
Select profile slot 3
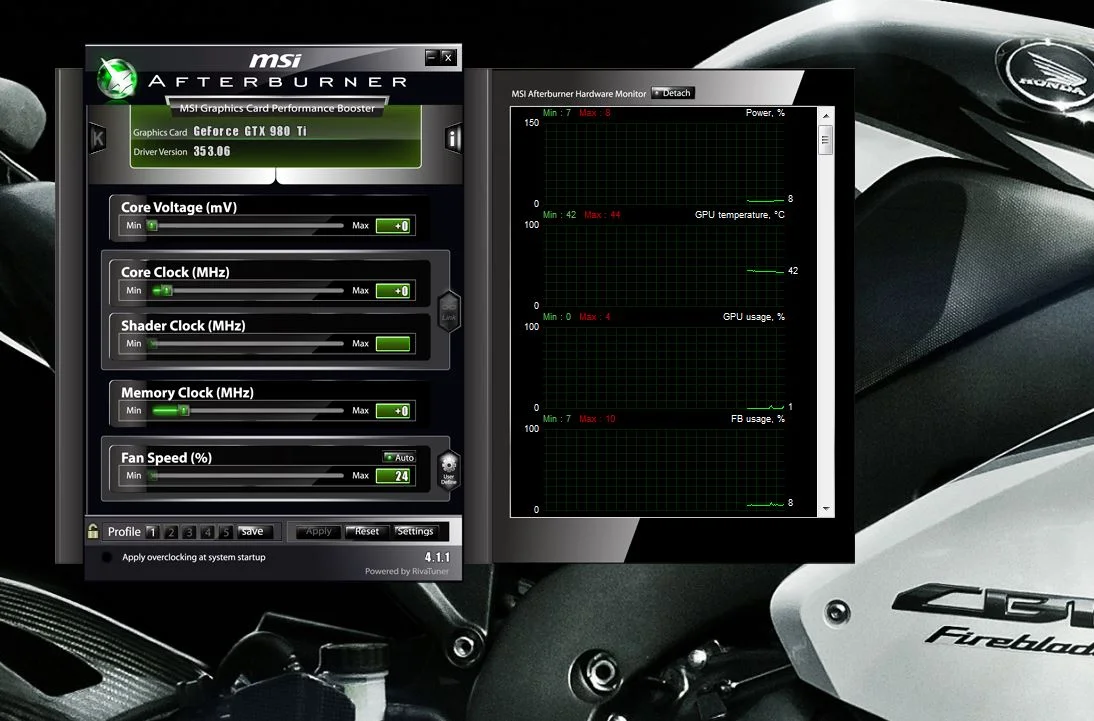click(x=188, y=532)
